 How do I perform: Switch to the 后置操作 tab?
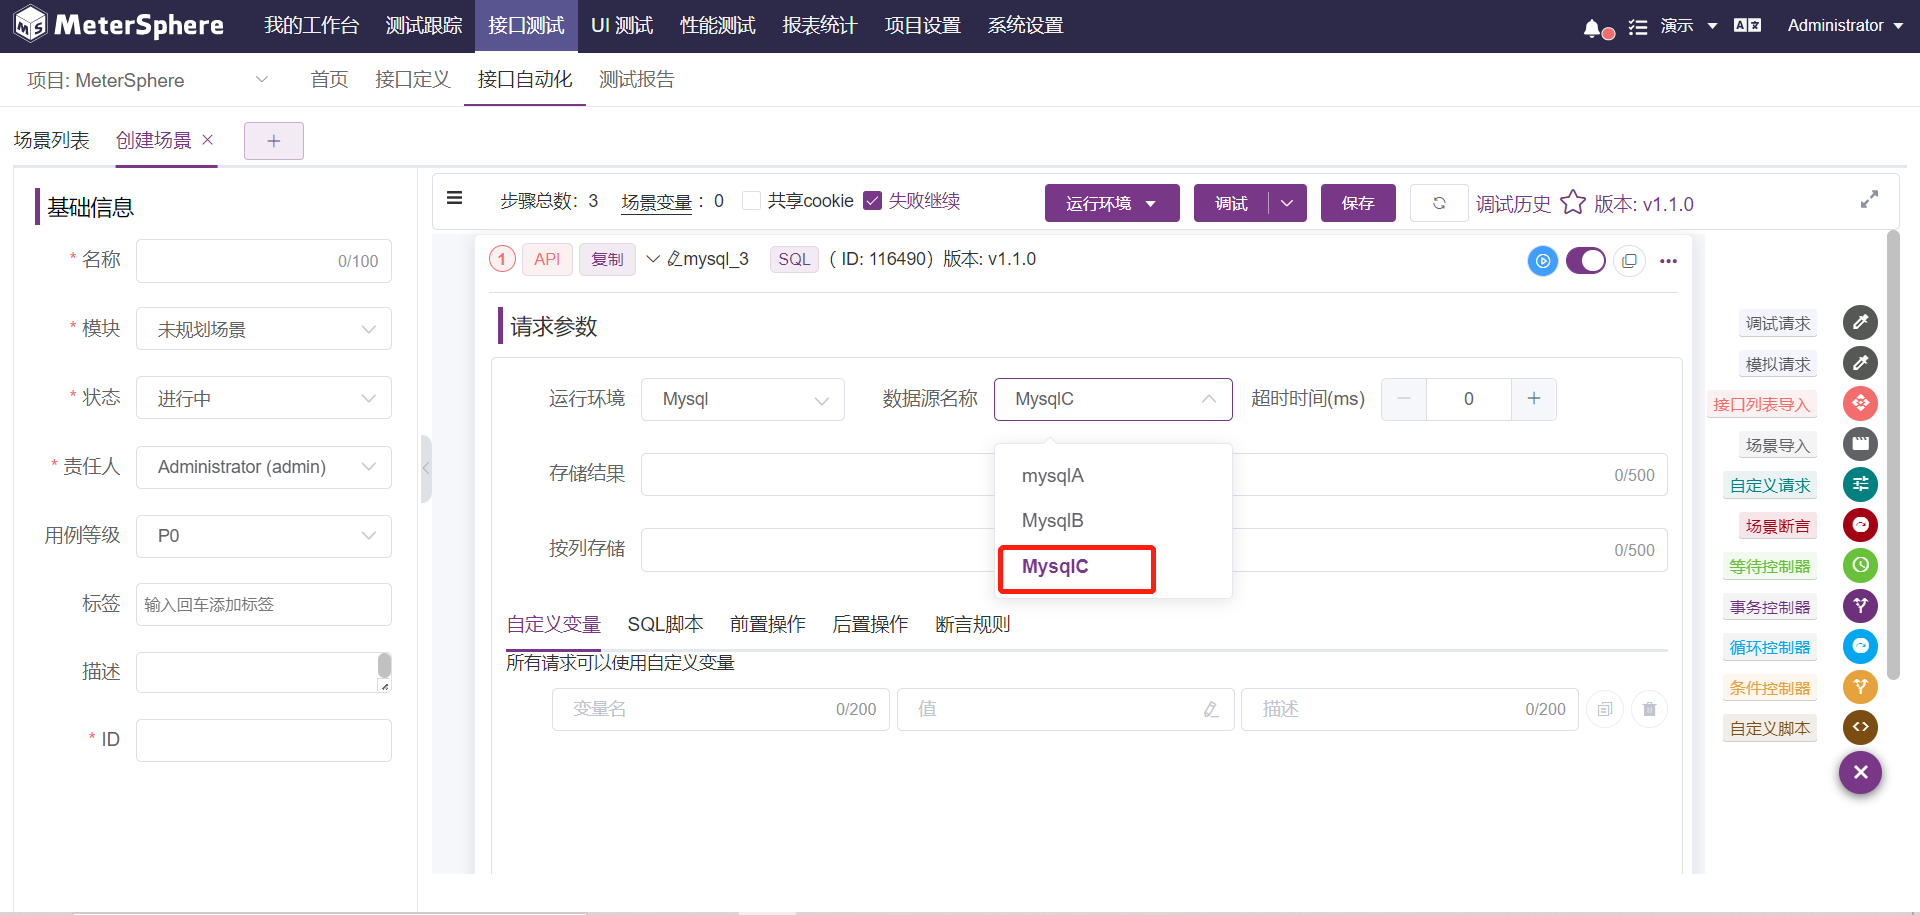870,624
